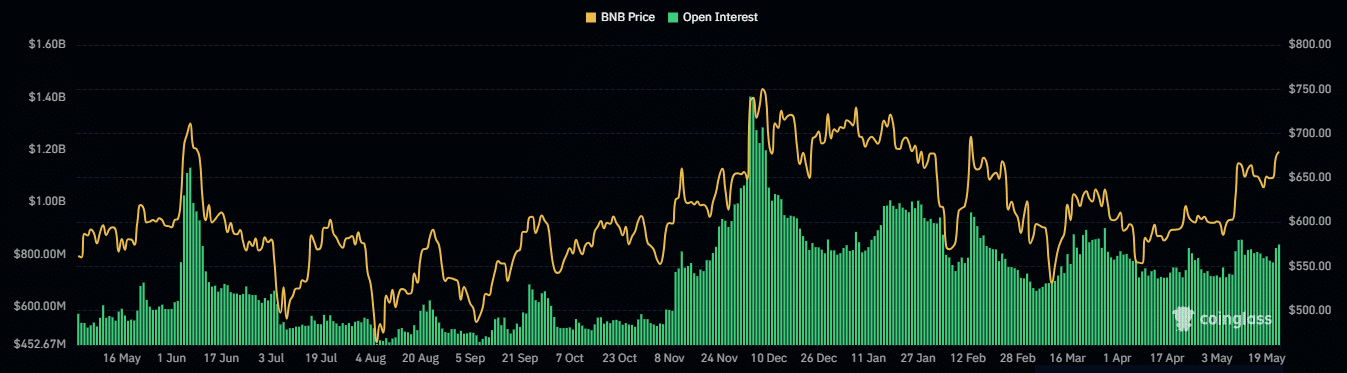The width and height of the screenshot is (1347, 373).
Task: Click the 8 Nov date label
Action: pyautogui.click(x=670, y=357)
